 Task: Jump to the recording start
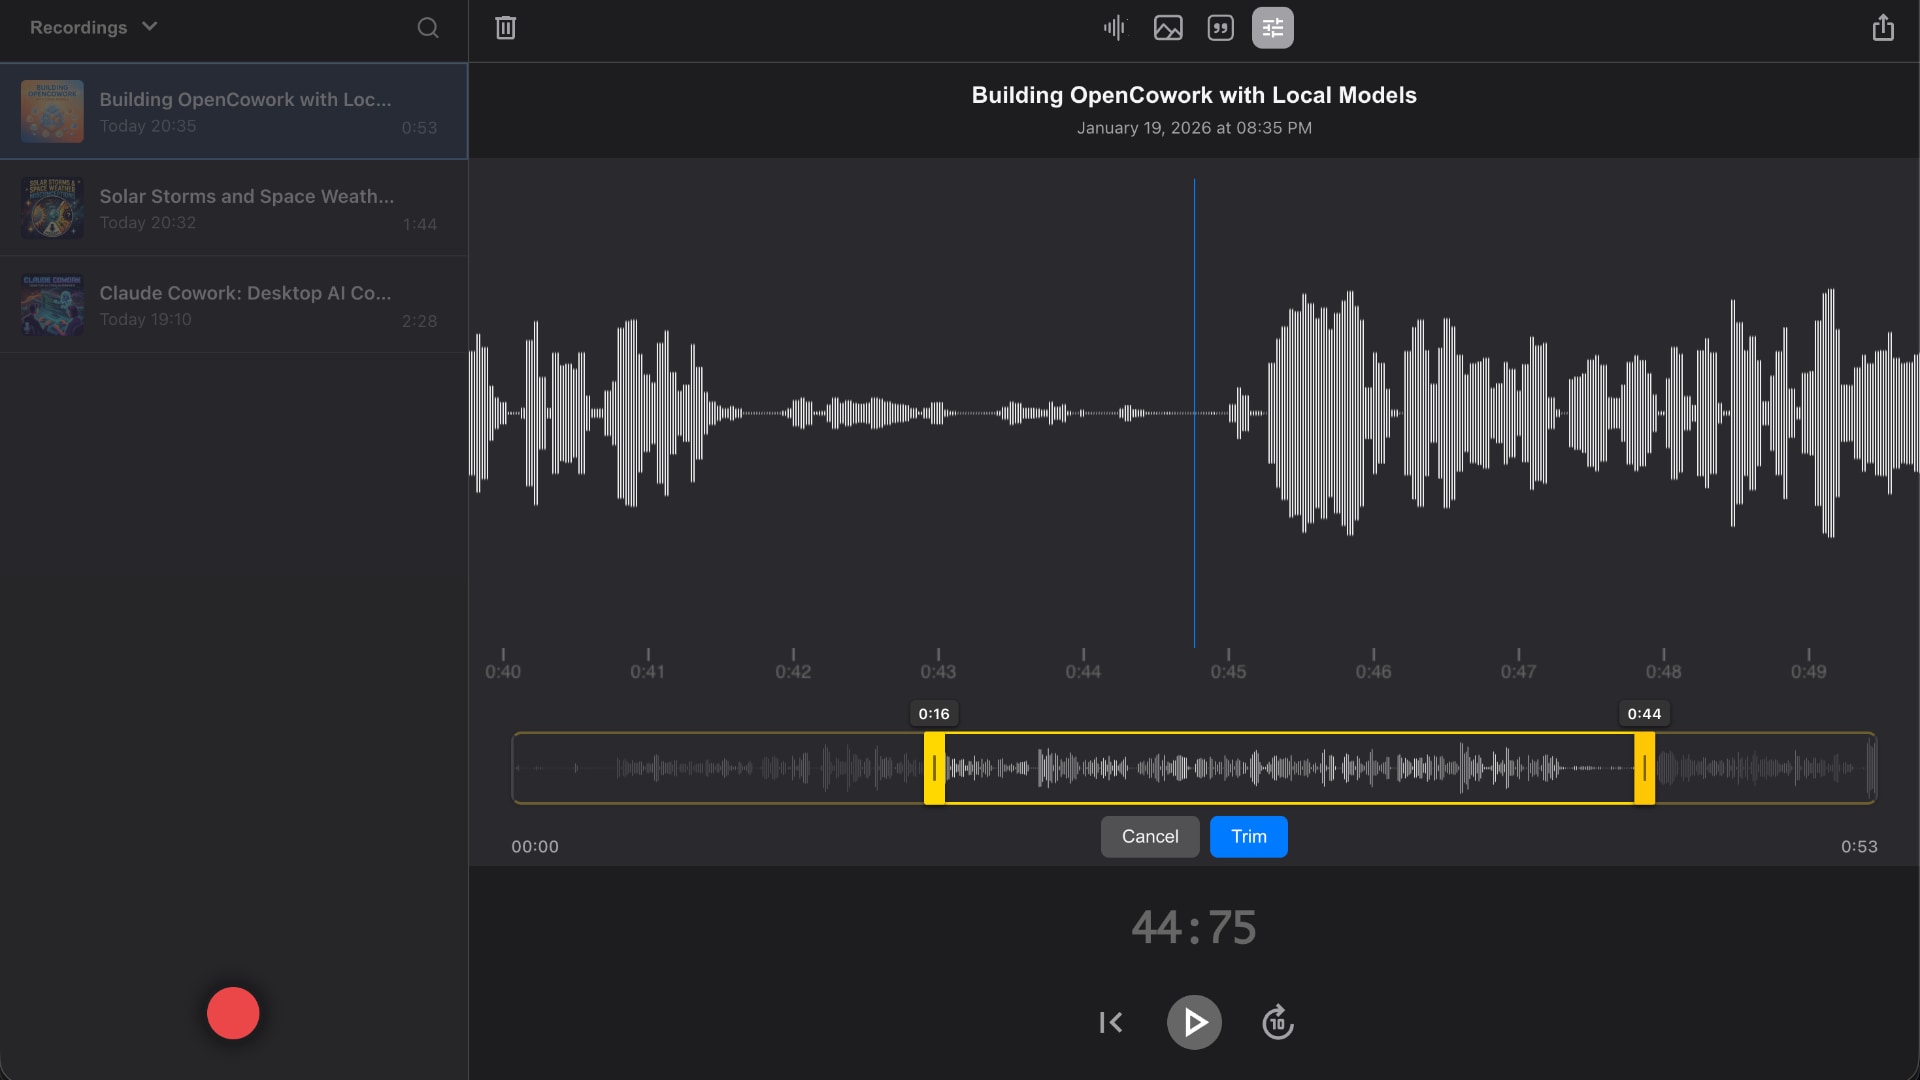1111,1022
